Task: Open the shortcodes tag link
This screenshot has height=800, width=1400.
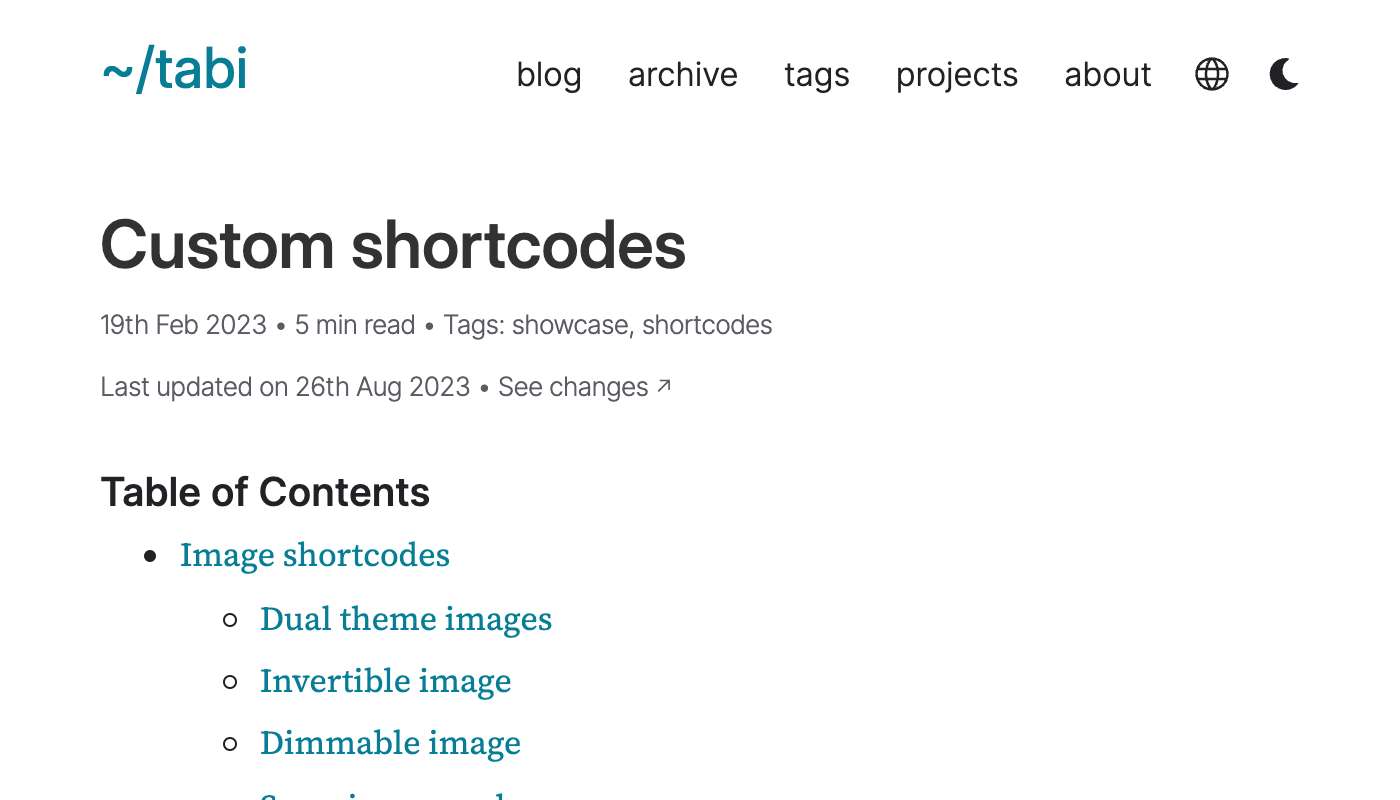Action: pyautogui.click(x=706, y=325)
